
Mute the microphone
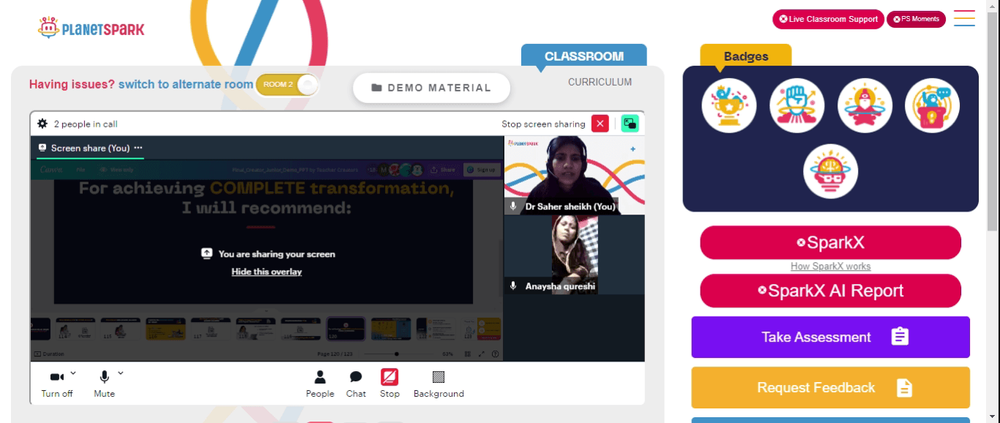pos(104,383)
